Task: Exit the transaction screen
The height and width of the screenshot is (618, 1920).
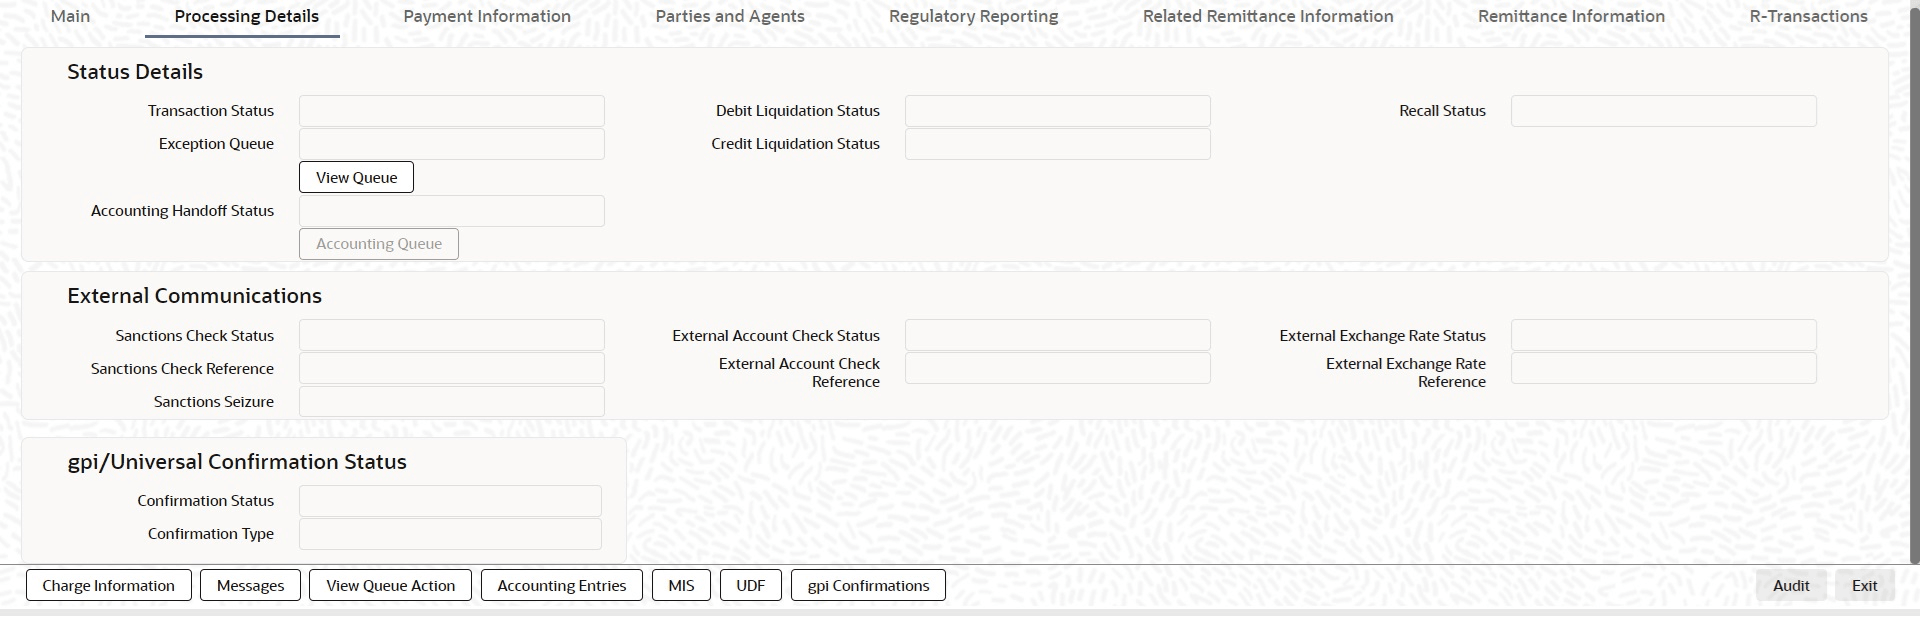Action: (x=1864, y=585)
